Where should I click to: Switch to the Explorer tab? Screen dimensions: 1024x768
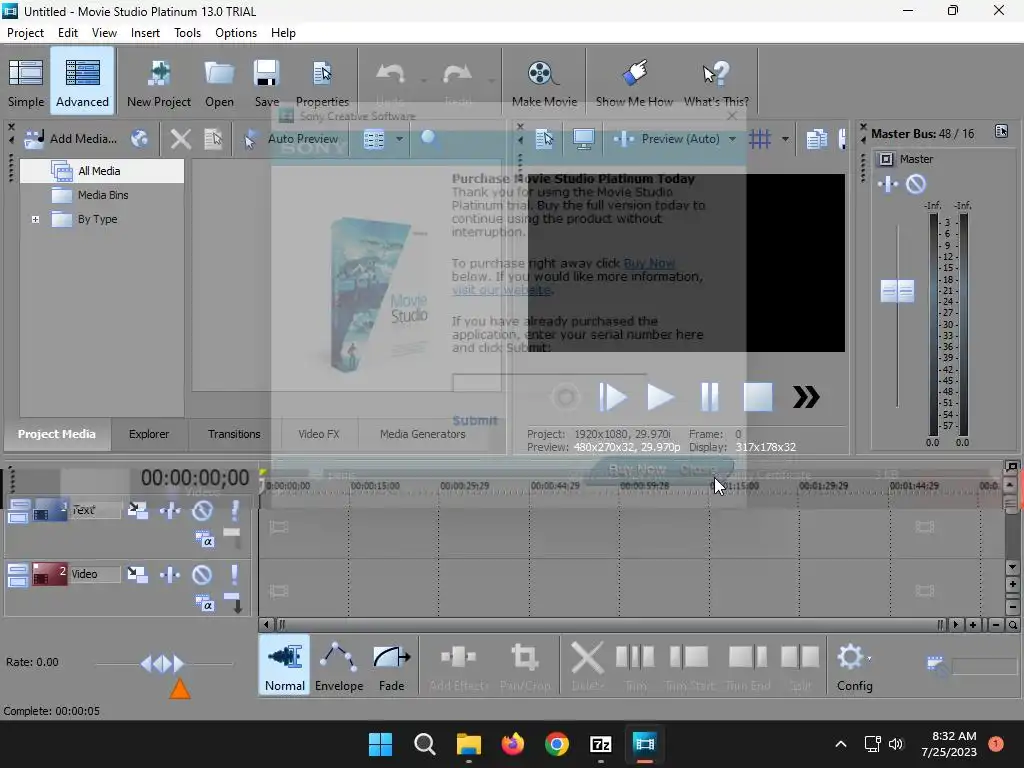point(149,434)
